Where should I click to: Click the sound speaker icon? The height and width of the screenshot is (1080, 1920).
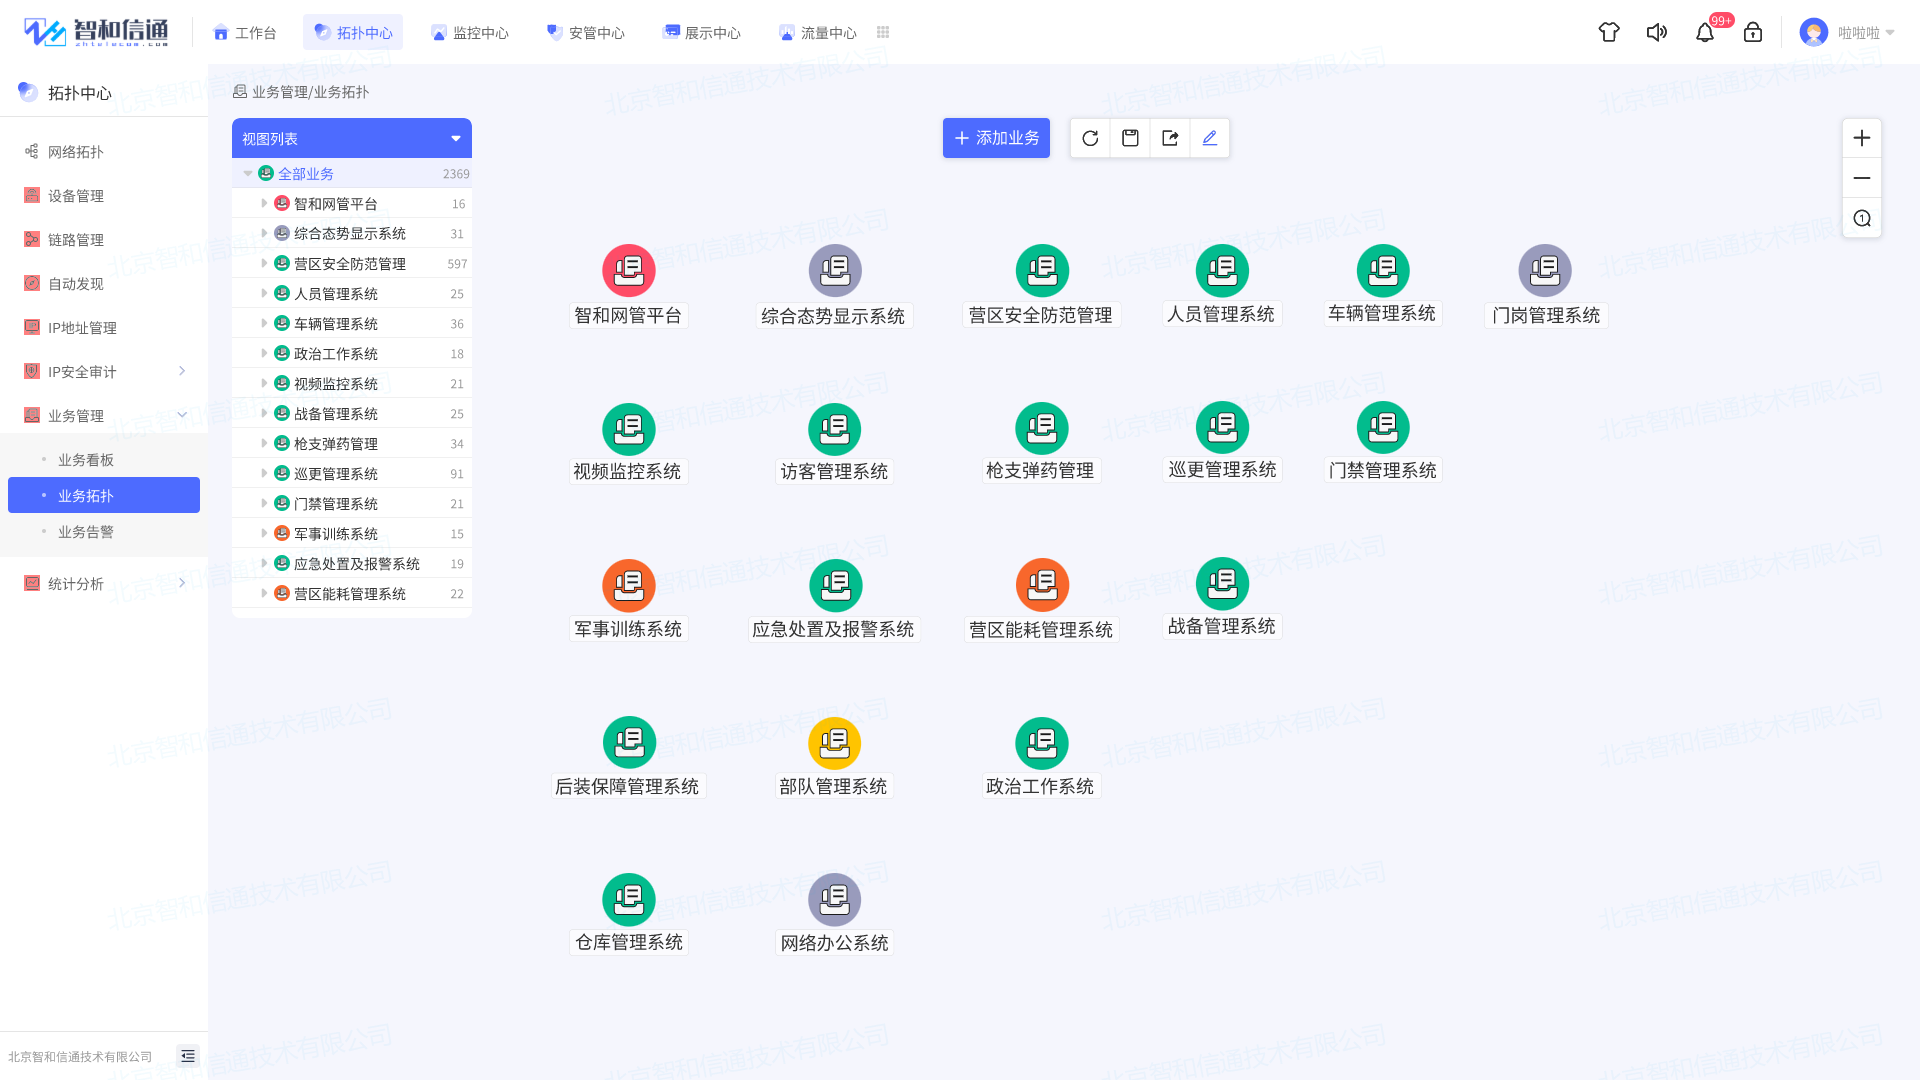[x=1657, y=33]
